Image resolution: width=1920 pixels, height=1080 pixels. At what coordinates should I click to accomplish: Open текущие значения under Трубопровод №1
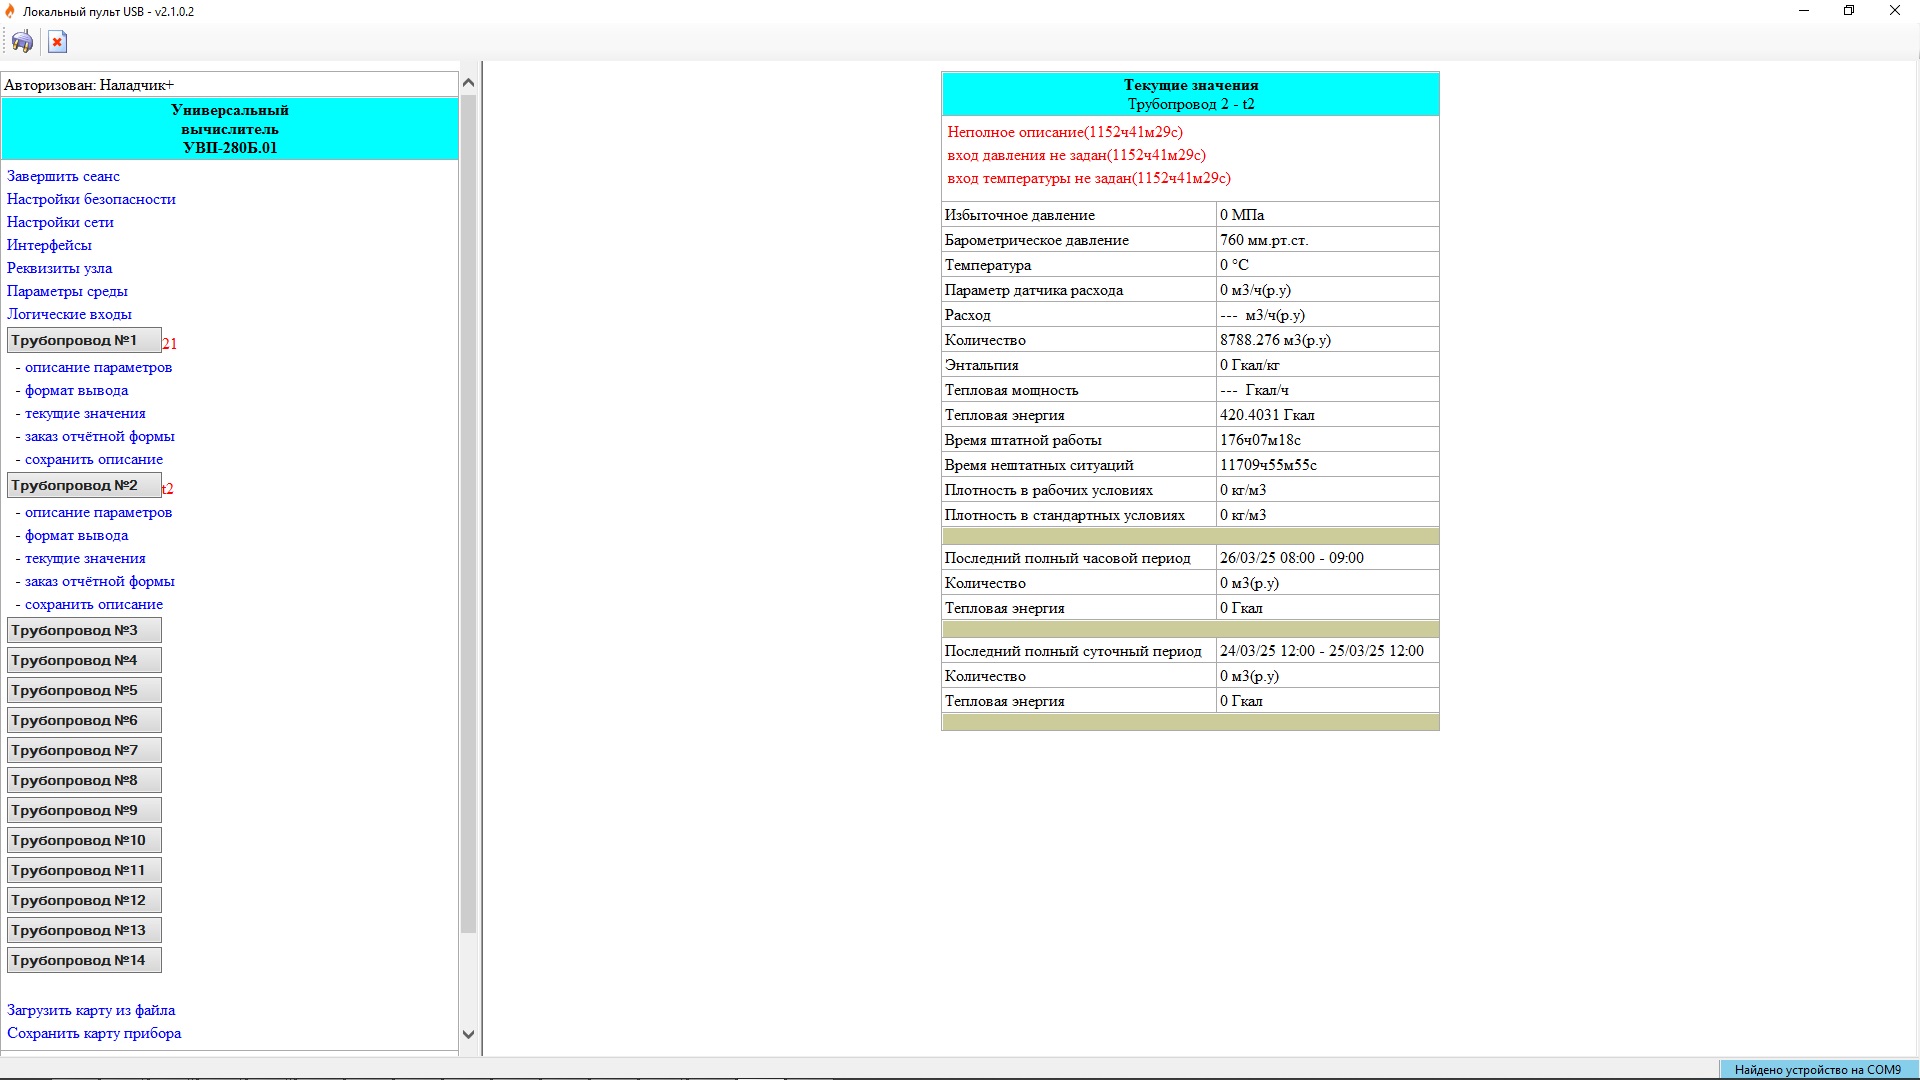[85, 413]
